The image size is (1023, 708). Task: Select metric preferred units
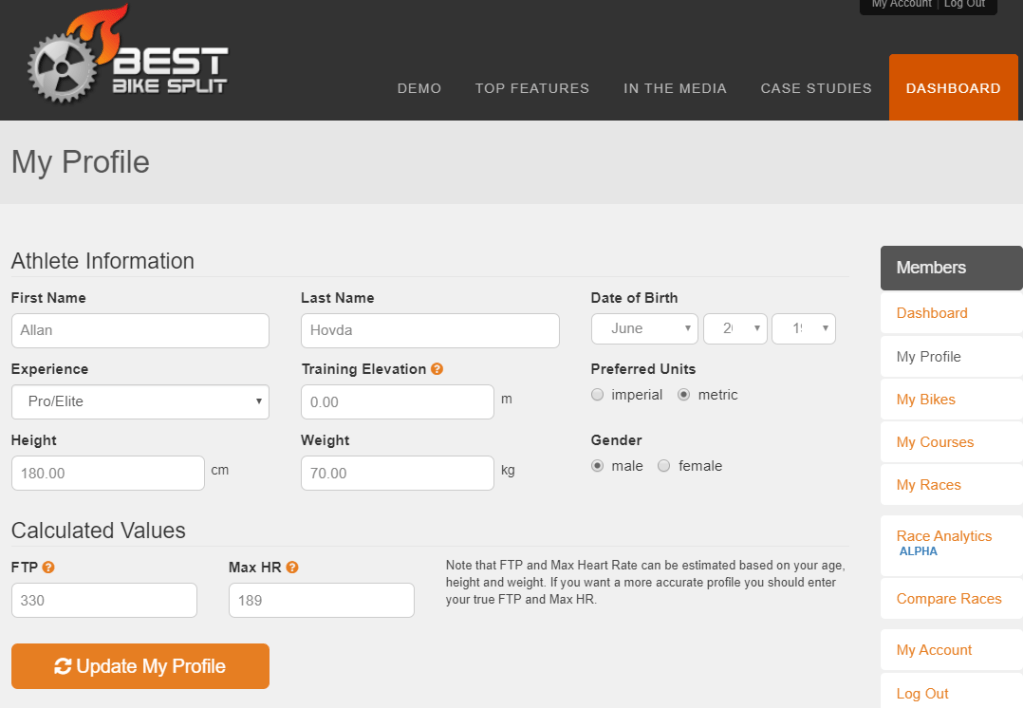point(684,395)
